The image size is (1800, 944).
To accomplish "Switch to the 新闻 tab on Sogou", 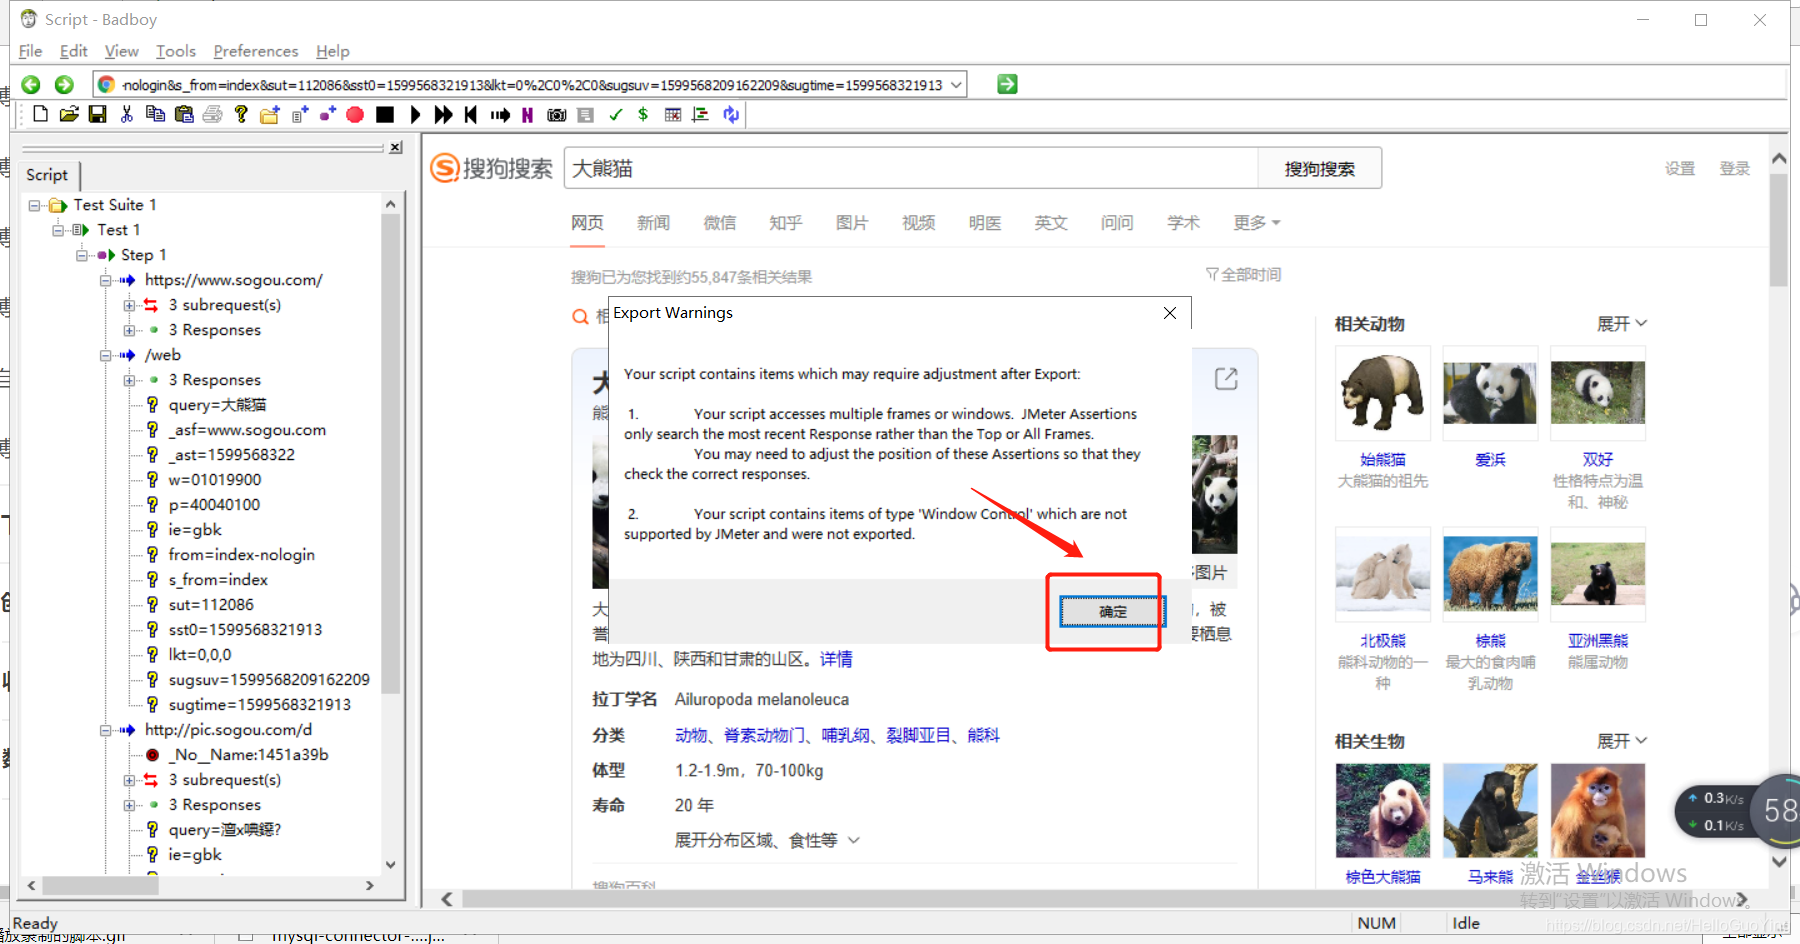I will click(653, 223).
